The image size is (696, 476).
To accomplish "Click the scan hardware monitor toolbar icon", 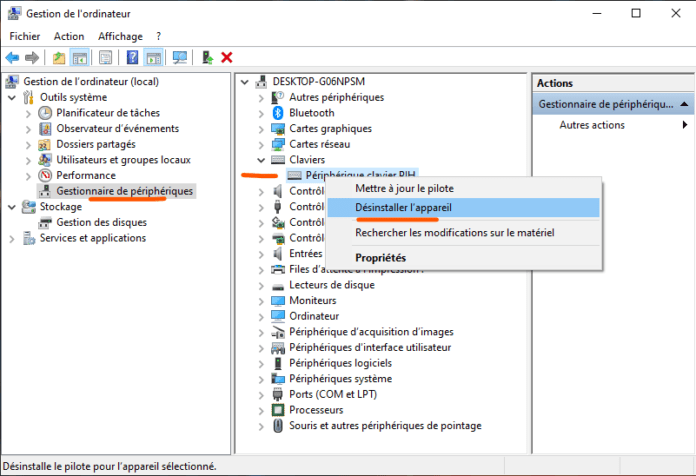I will [x=180, y=58].
